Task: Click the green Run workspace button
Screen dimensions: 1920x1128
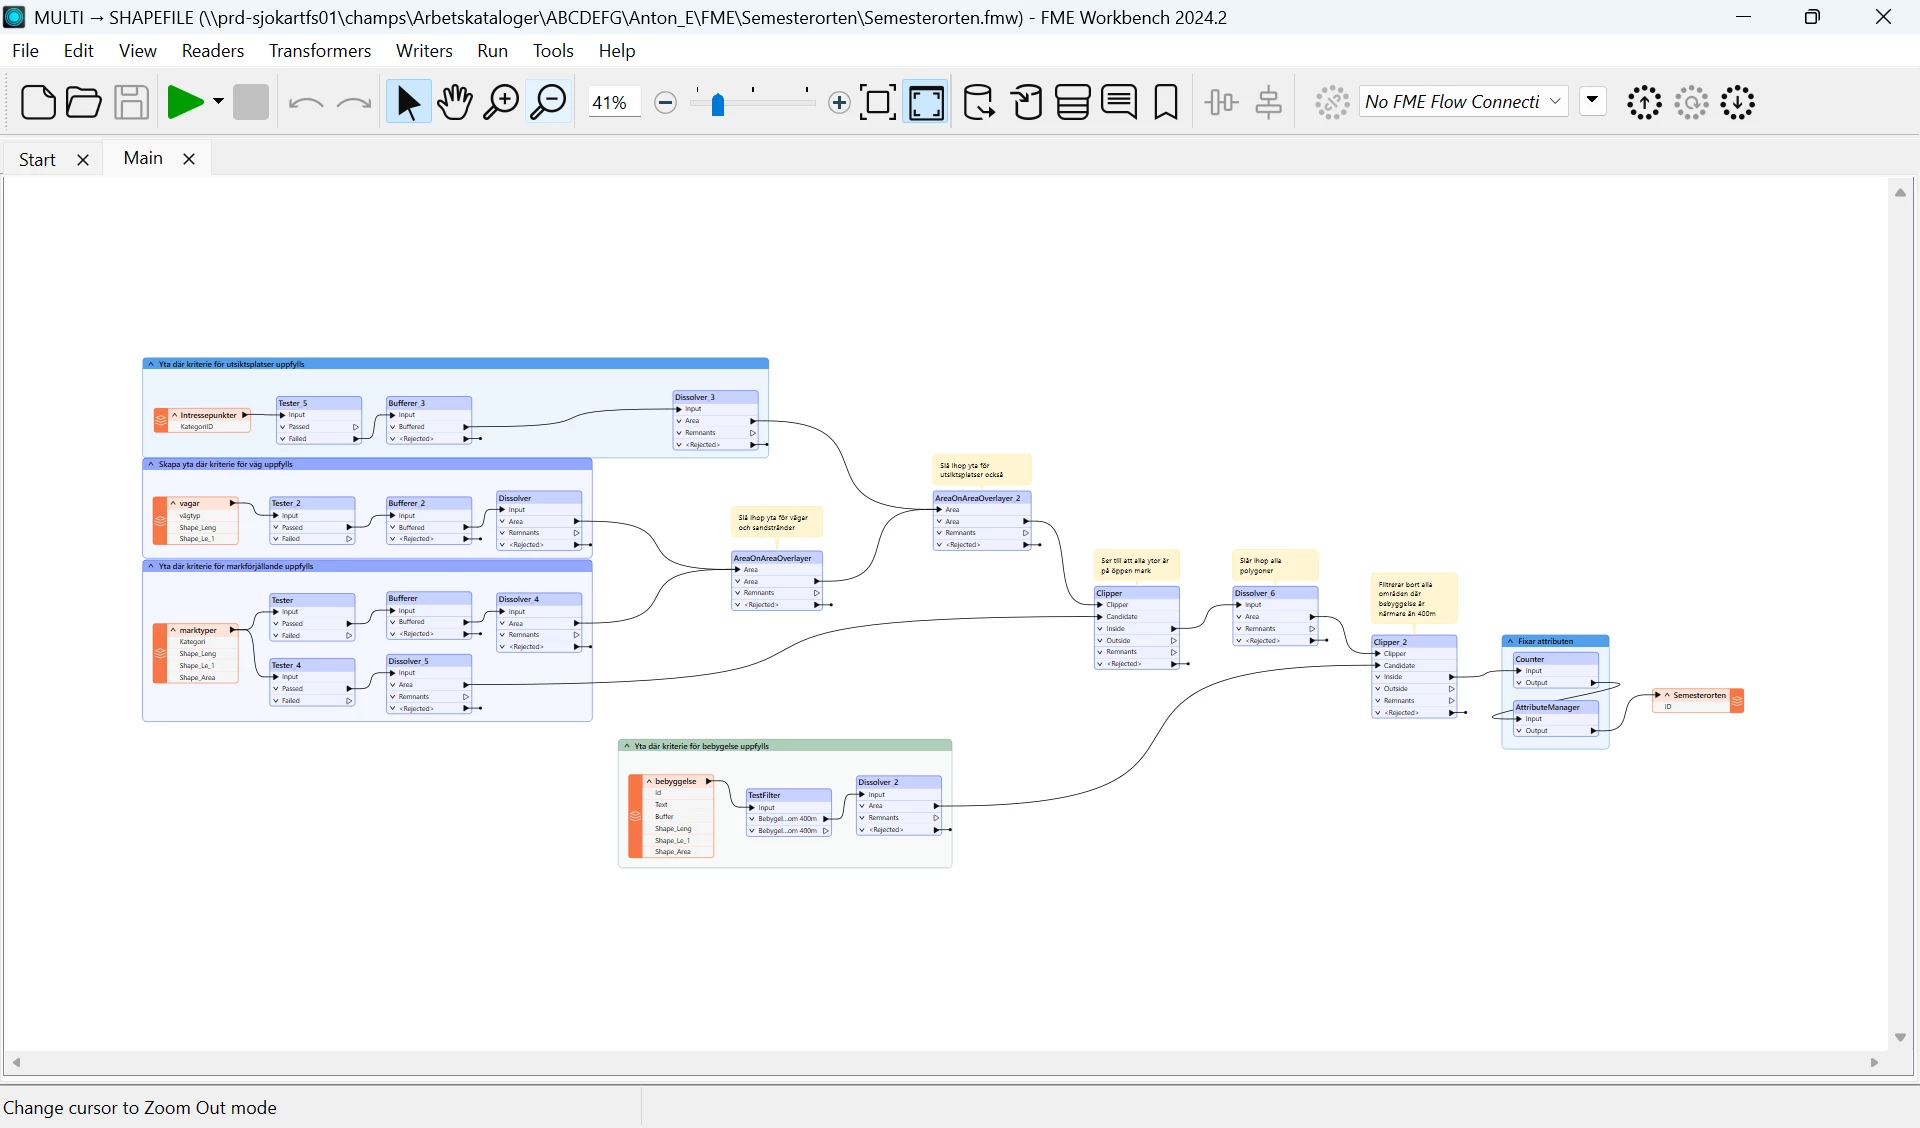Action: coord(185,102)
